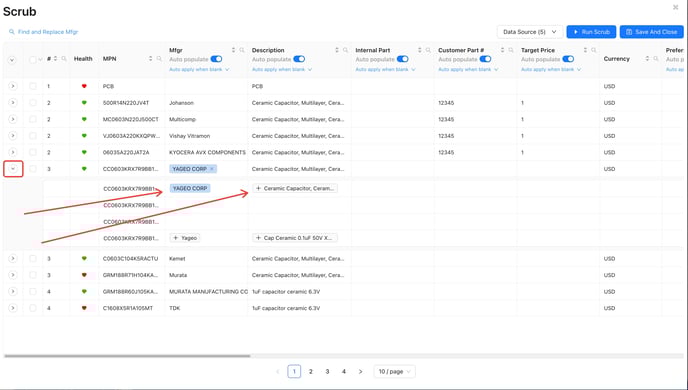
Task: Go to page 3
Action: pos(327,372)
